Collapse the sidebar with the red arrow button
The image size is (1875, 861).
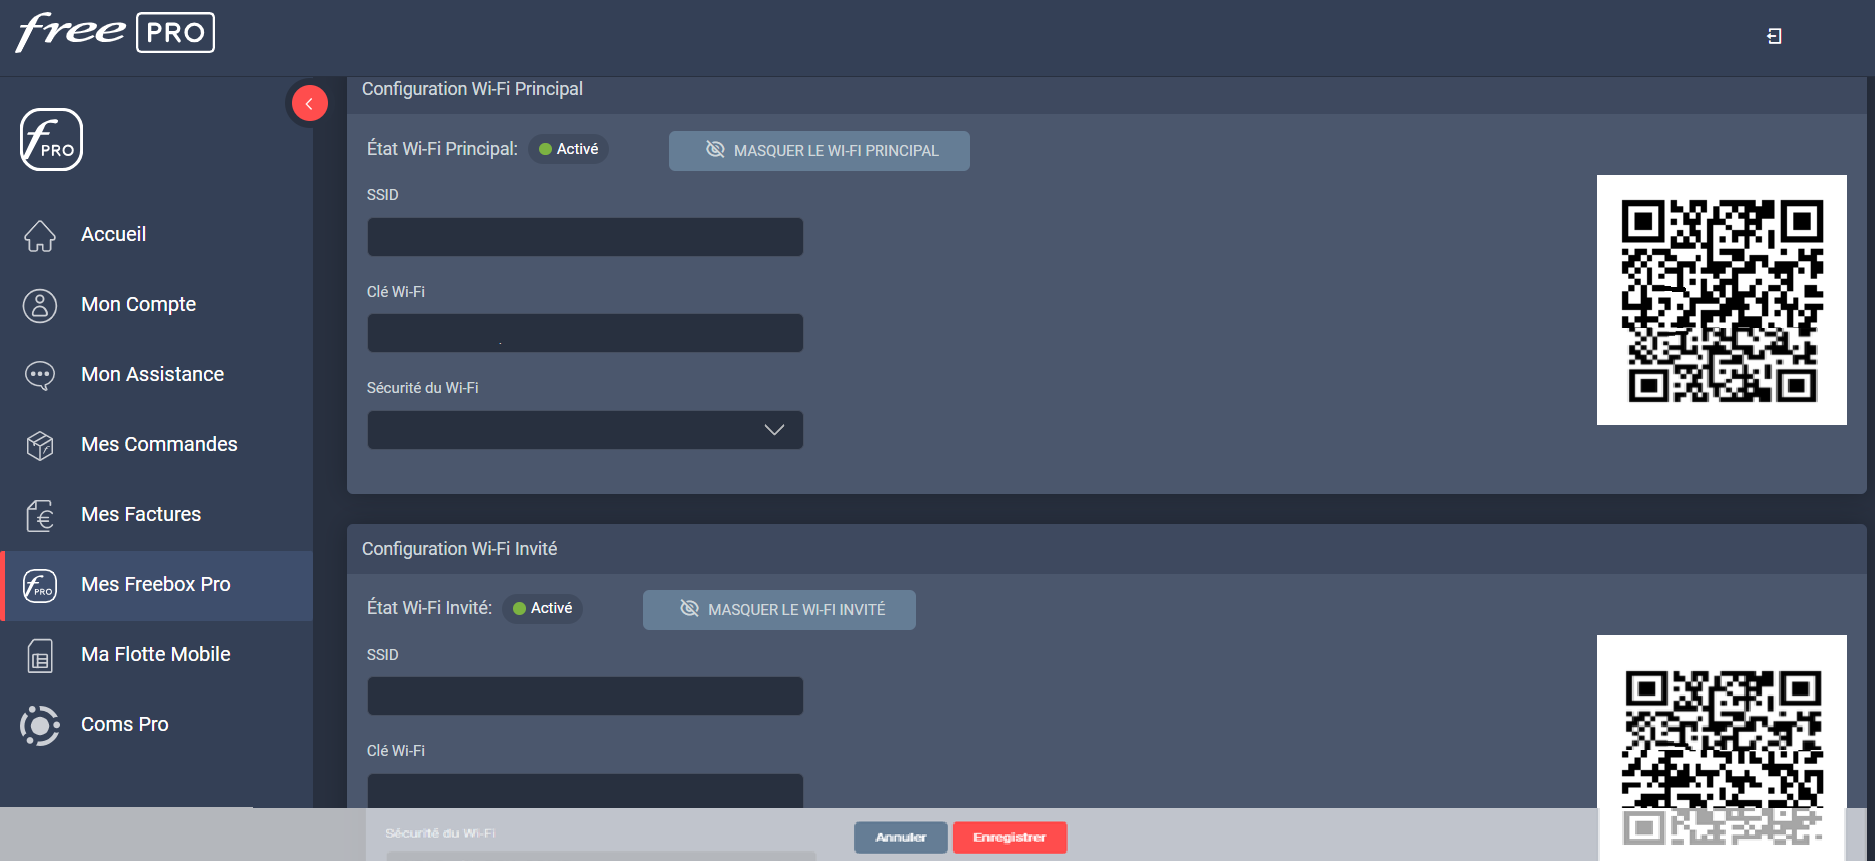pyautogui.click(x=309, y=103)
